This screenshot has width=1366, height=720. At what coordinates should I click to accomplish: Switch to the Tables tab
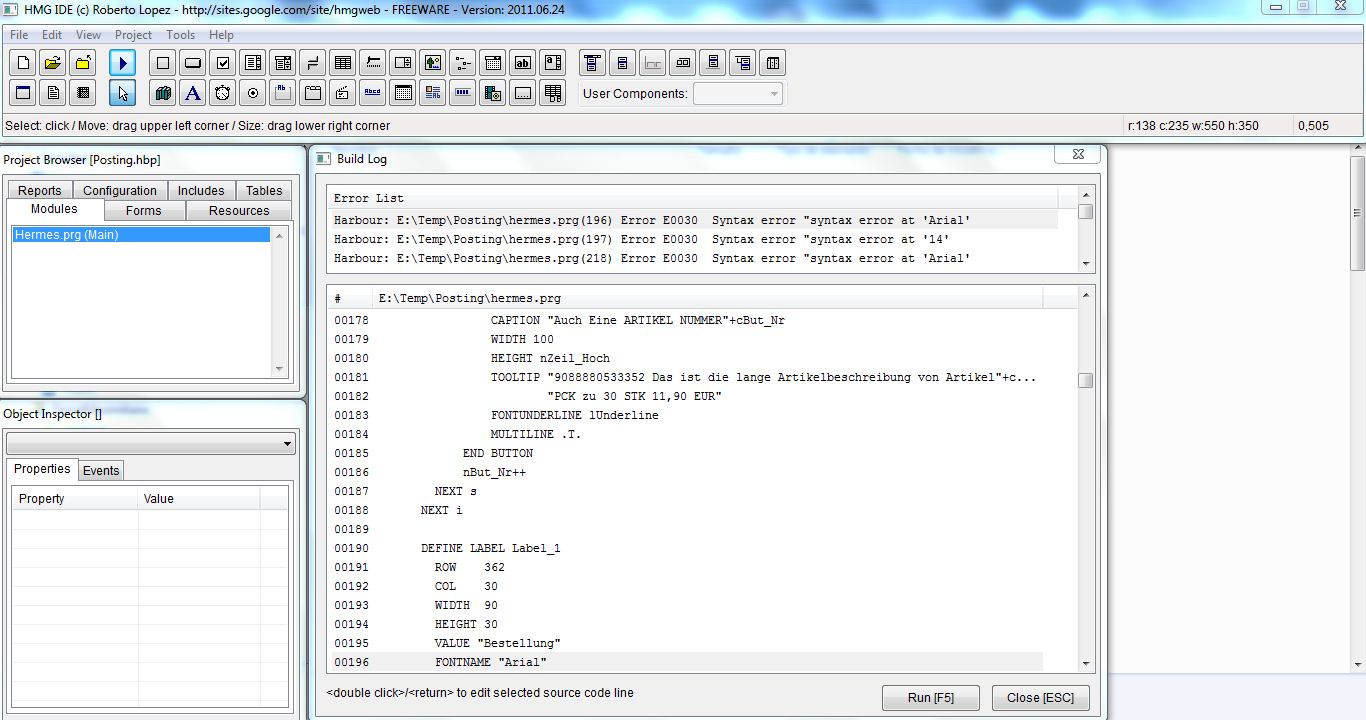tap(264, 190)
